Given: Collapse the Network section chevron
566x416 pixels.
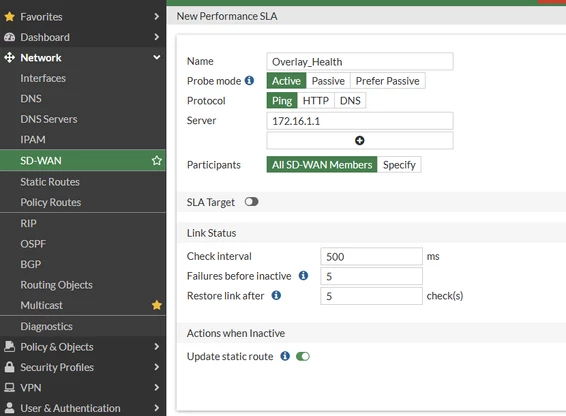Looking at the screenshot, I should pos(157,57).
